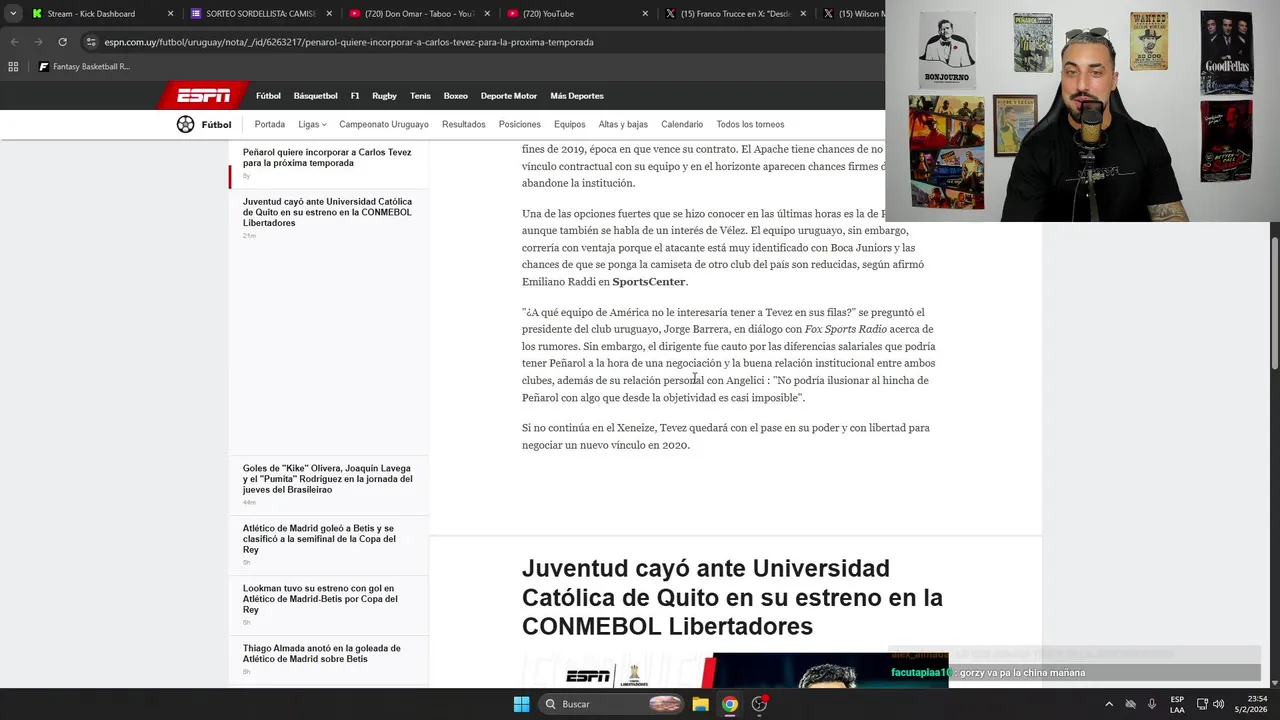Close the Don Omar - Taboo tab
This screenshot has width=1280, height=720.
click(x=487, y=14)
